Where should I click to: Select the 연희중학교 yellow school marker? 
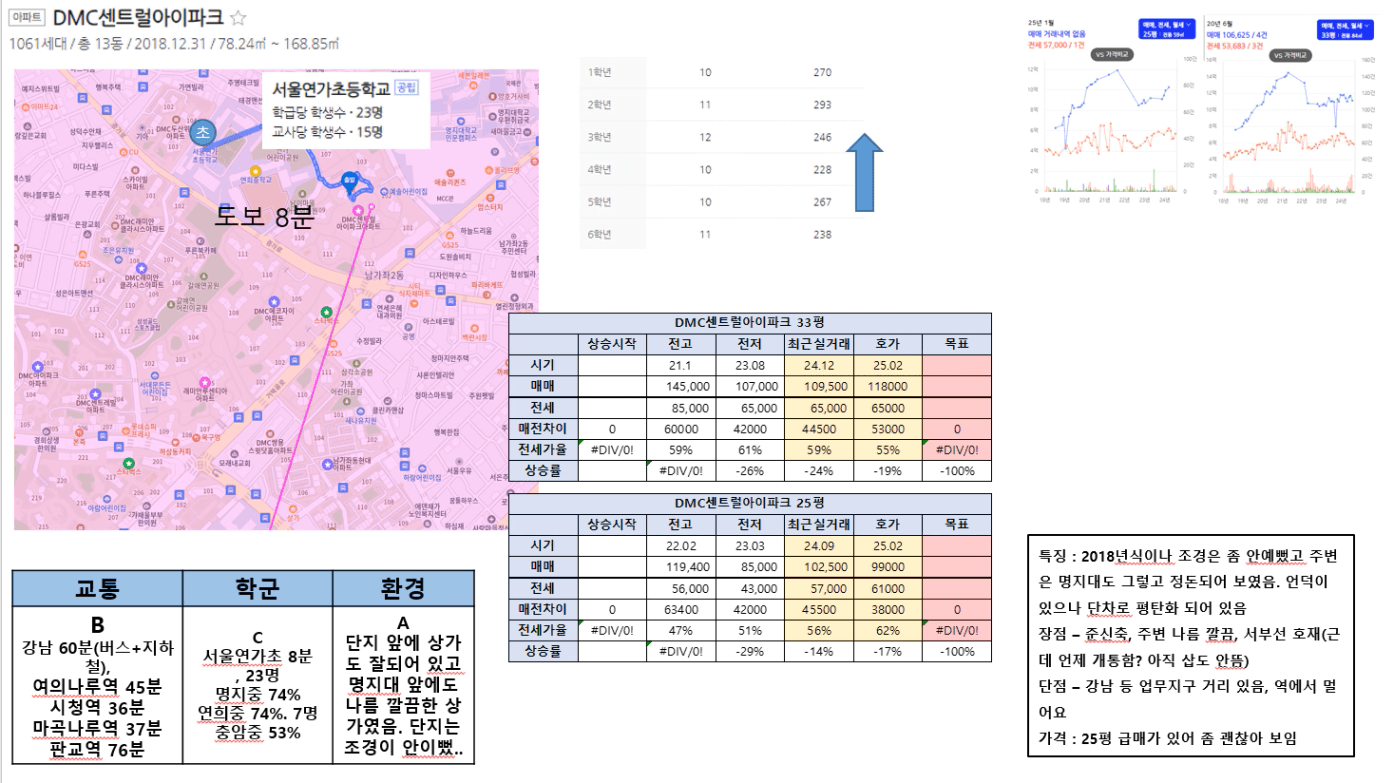pyautogui.click(x=255, y=171)
